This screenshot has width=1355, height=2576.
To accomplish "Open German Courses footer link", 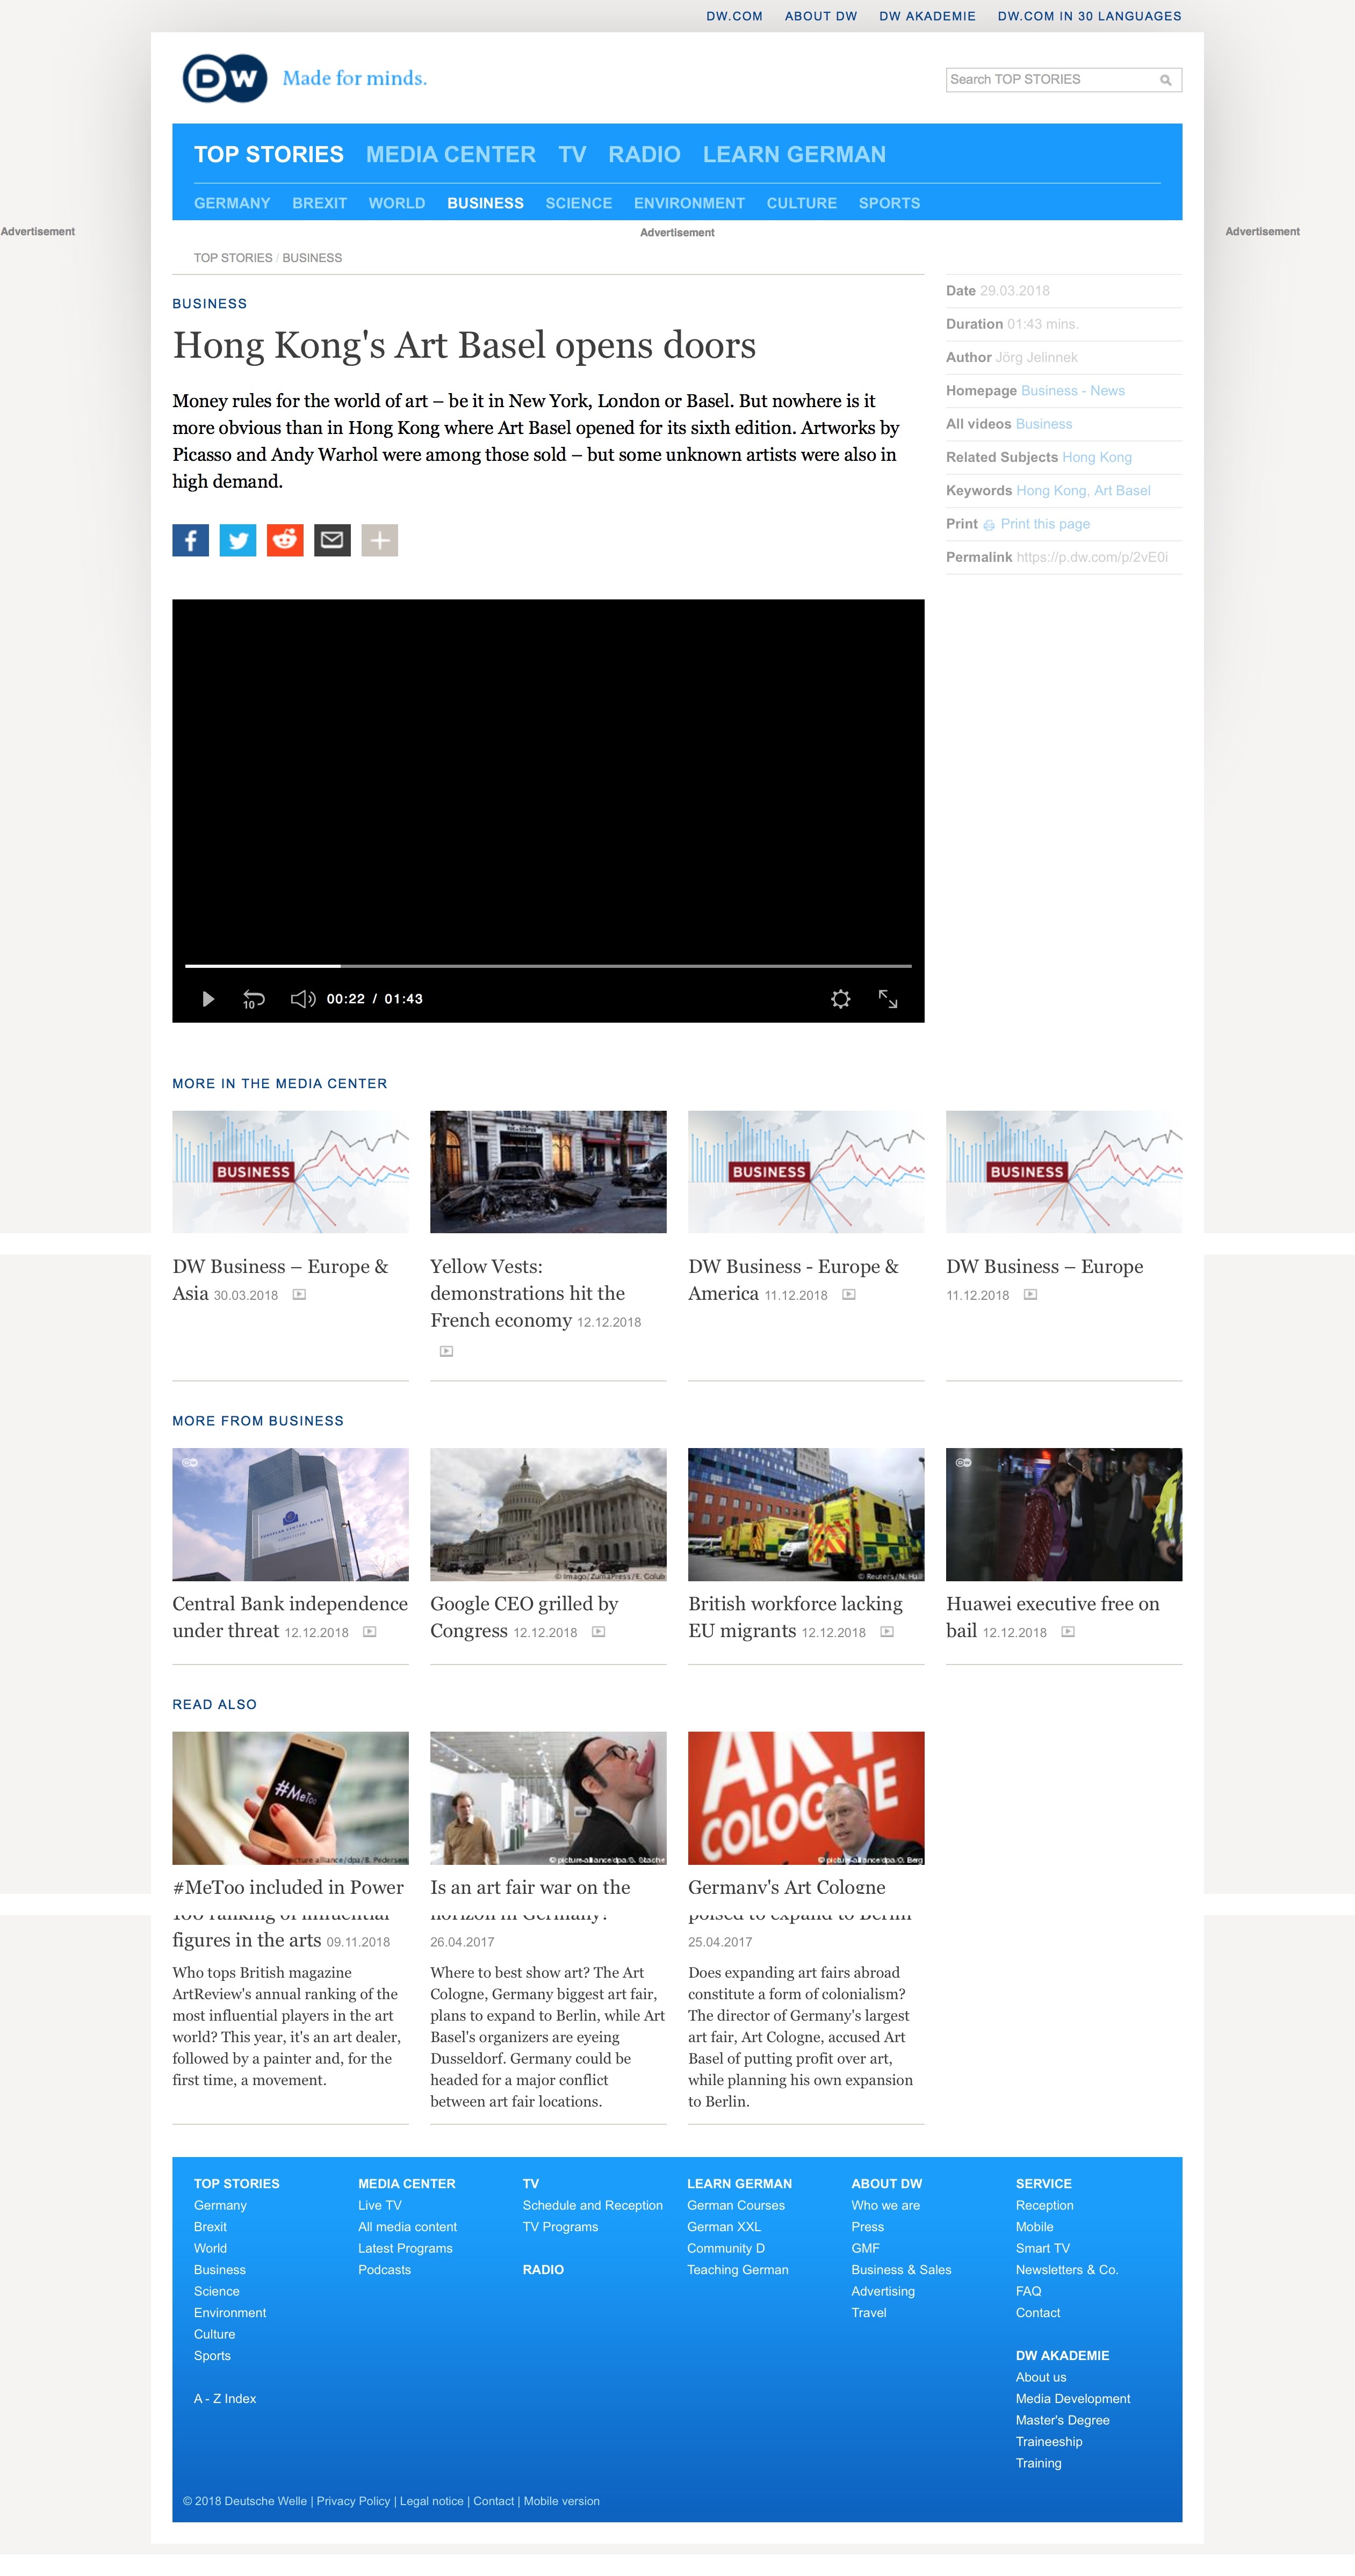I will click(x=736, y=2205).
